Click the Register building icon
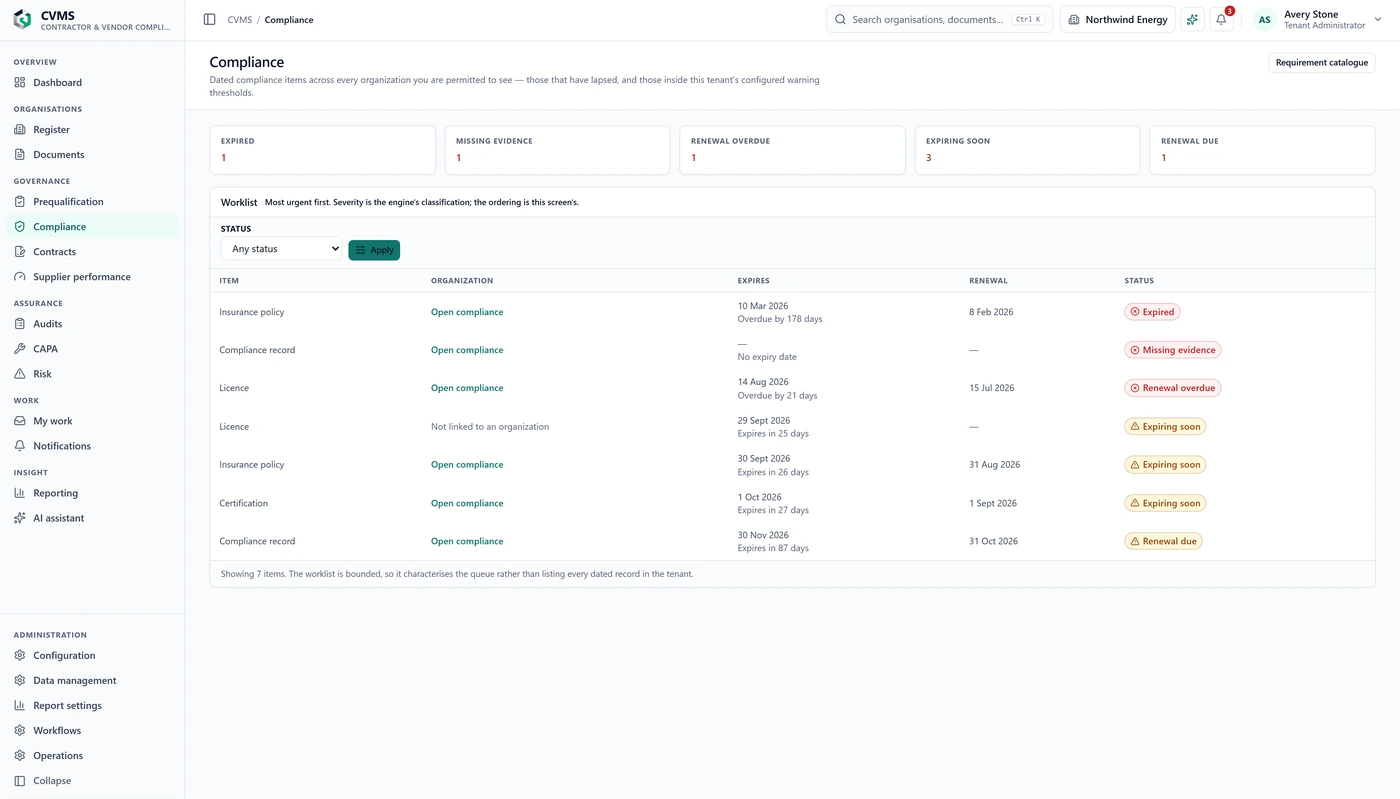The width and height of the screenshot is (1400, 799). pyautogui.click(x=20, y=130)
